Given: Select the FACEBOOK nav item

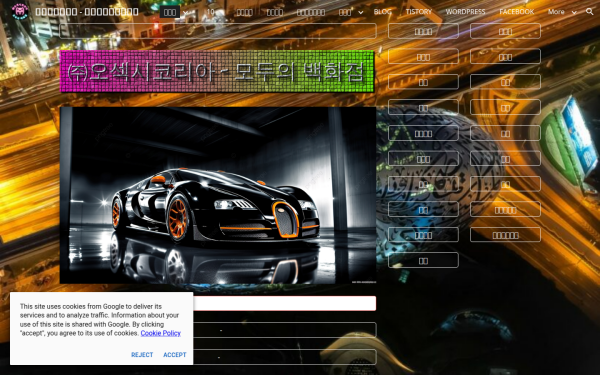Looking at the screenshot, I should pos(517,12).
